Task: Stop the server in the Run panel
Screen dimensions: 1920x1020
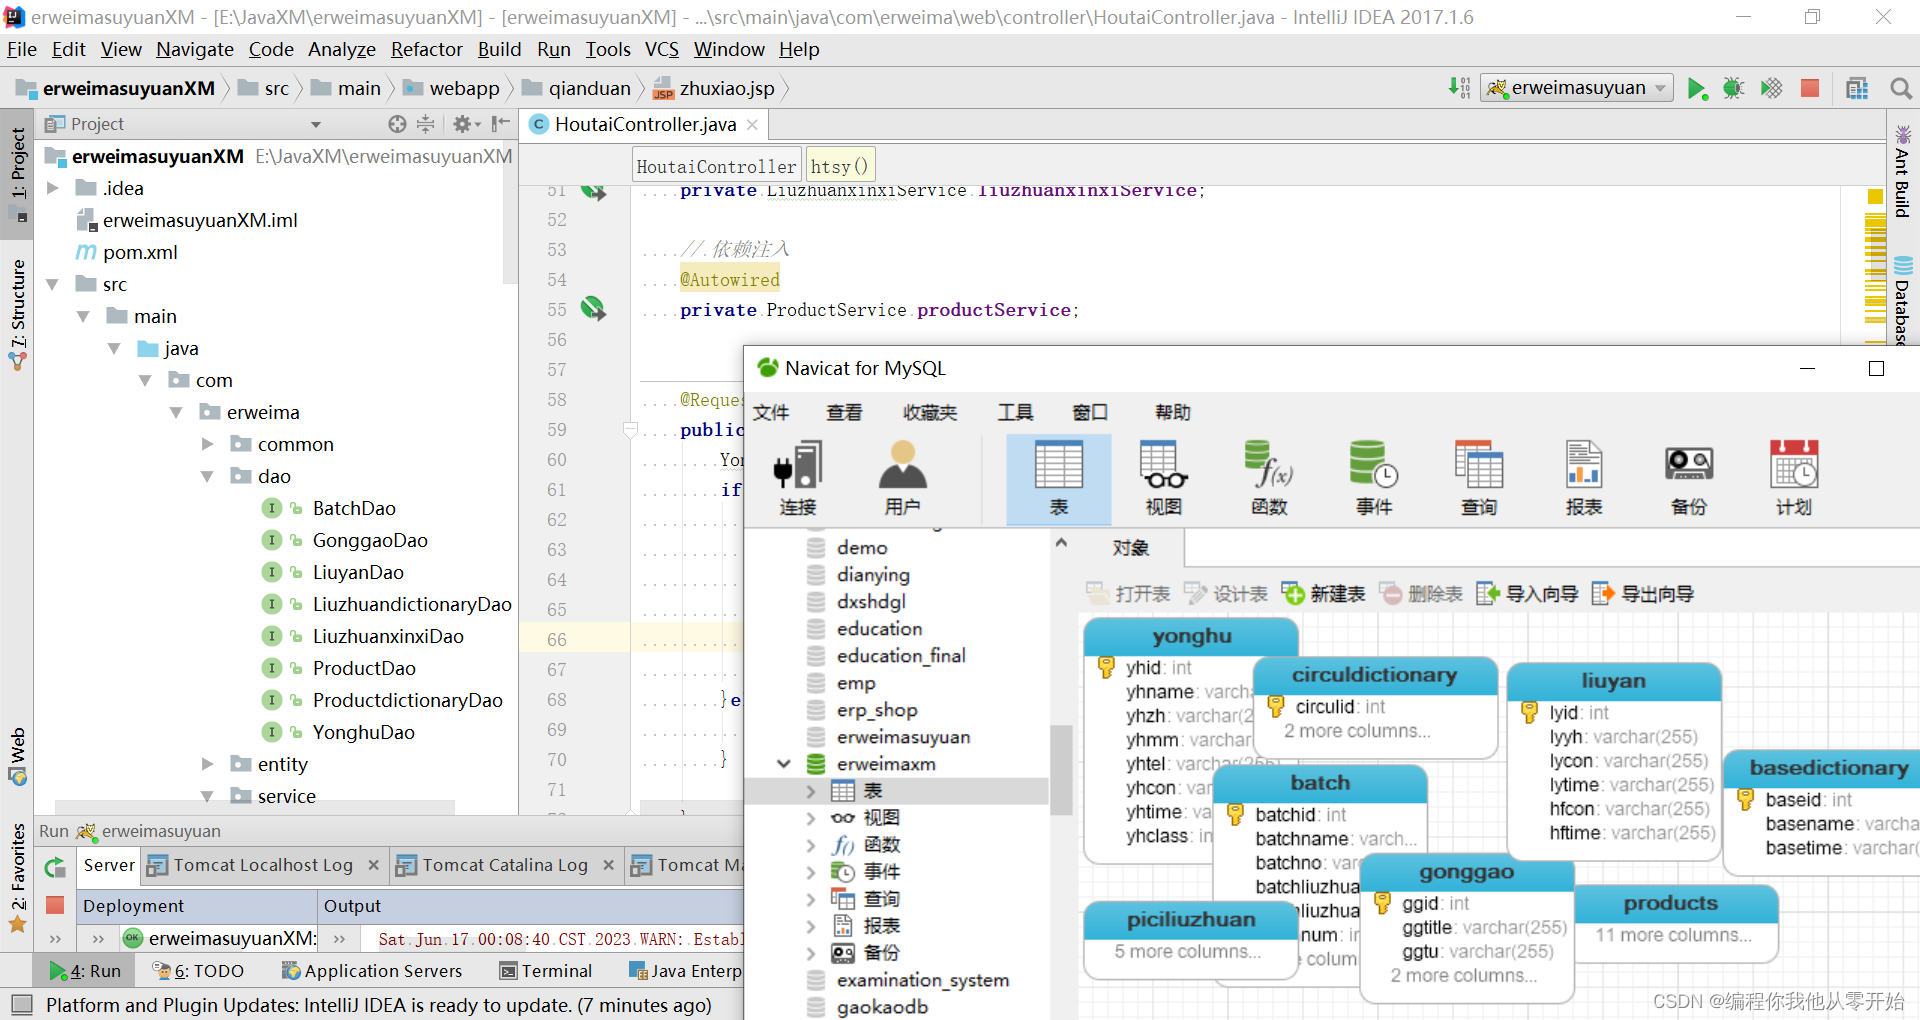Action: [x=55, y=905]
